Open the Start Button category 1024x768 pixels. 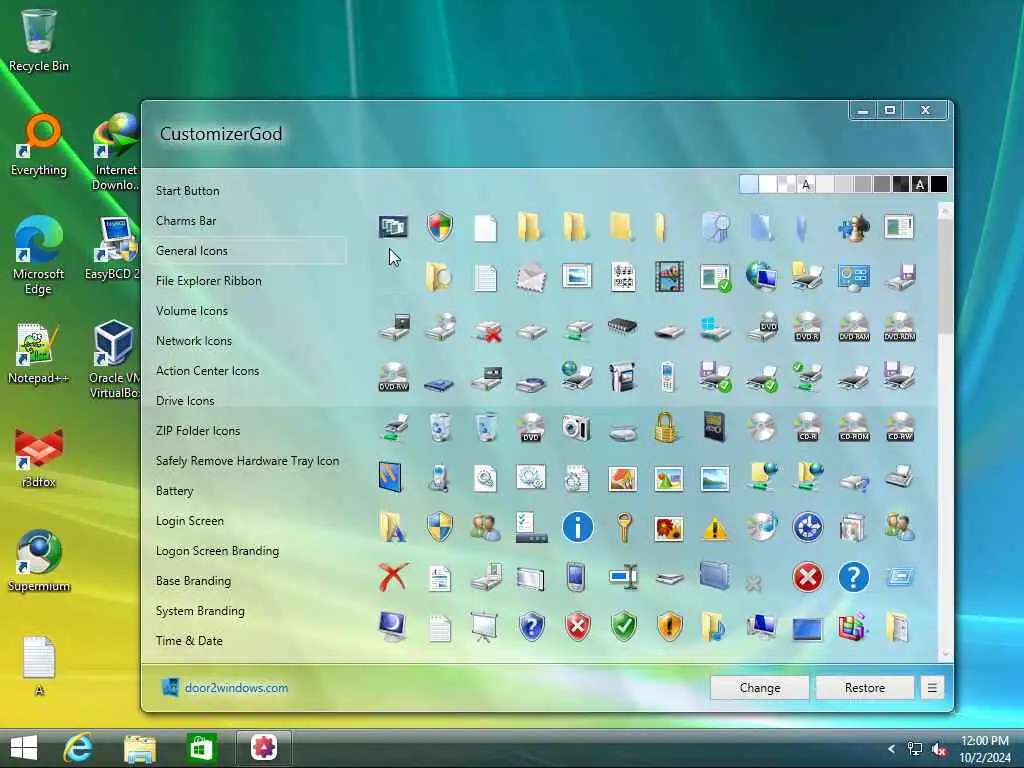pyautogui.click(x=187, y=191)
